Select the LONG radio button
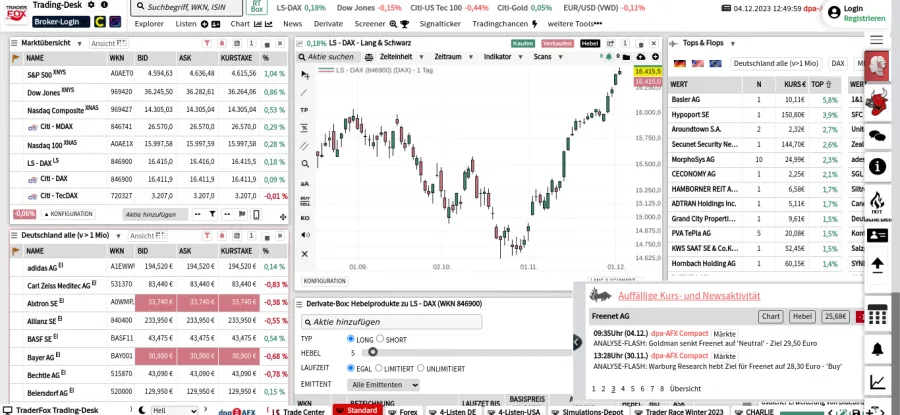This screenshot has height=415, width=900. [351, 339]
